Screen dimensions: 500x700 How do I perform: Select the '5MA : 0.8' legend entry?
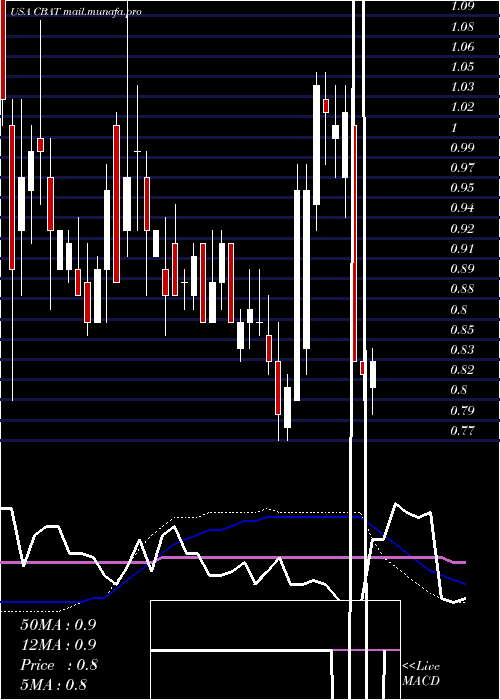54,685
